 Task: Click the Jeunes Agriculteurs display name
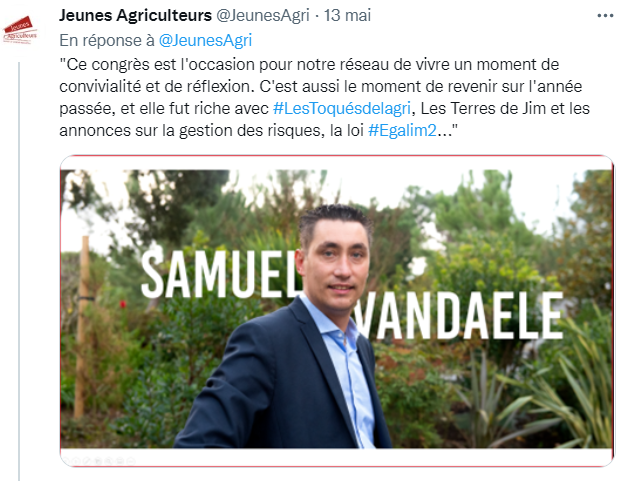[x=135, y=16]
